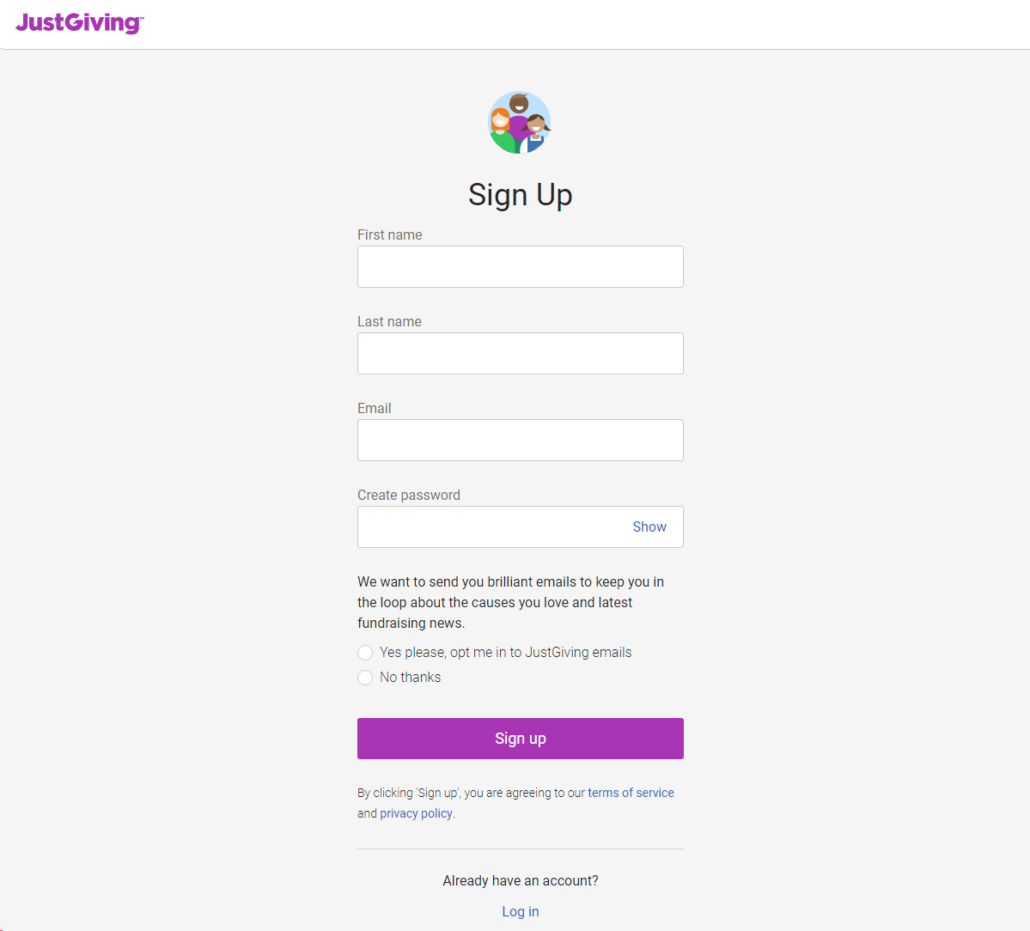This screenshot has height=931, width=1030.
Task: Show the password characters
Action: [x=649, y=527]
